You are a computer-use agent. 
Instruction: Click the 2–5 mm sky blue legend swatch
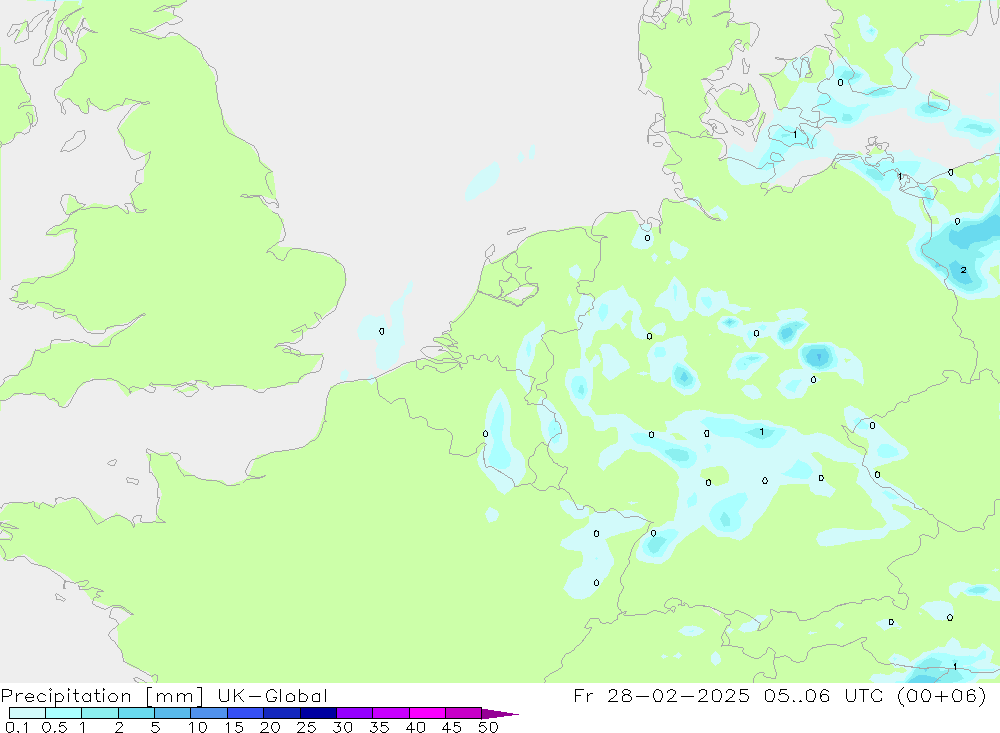tap(136, 713)
